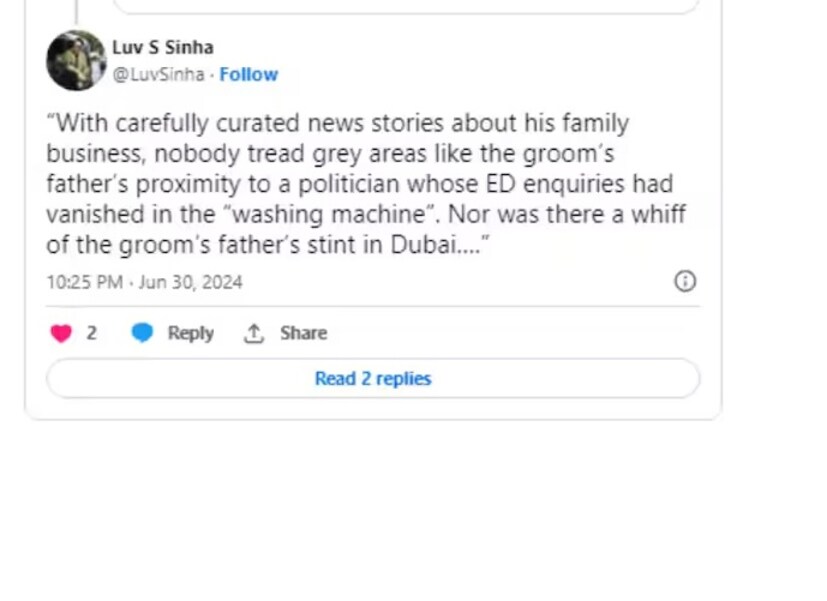The image size is (827, 601).
Task: Click the partial rounded button above the tweet
Action: pos(405,6)
